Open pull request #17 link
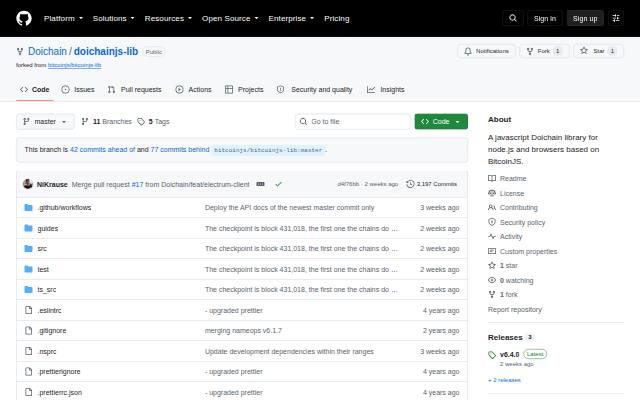Viewport: 640px width, 400px height. coord(138,184)
